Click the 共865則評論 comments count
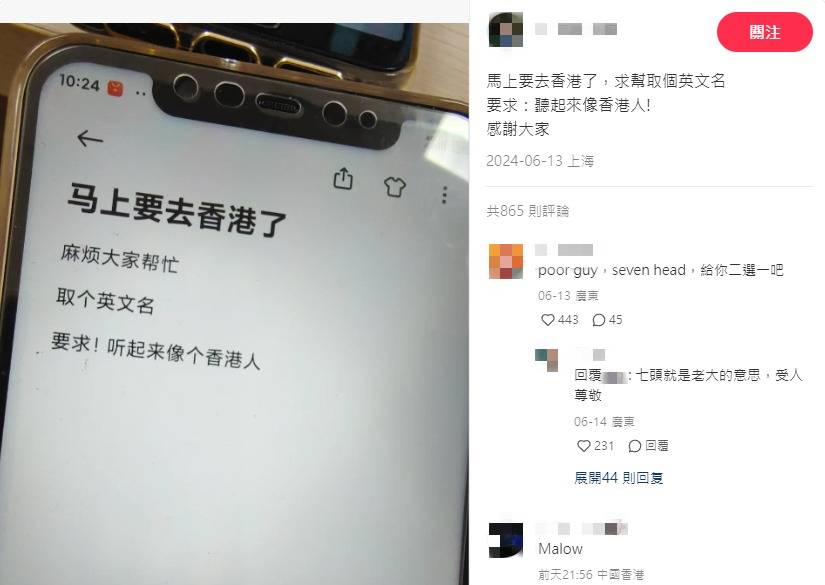 tap(528, 211)
